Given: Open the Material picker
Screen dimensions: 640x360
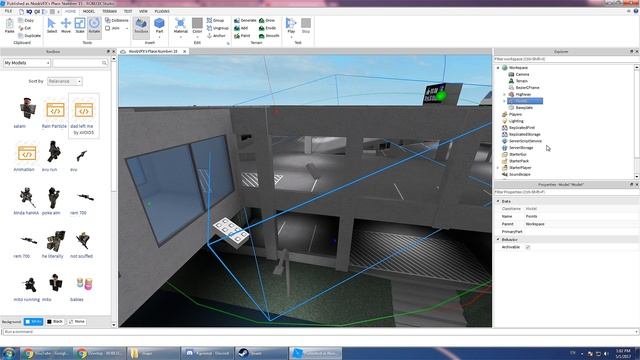Looking at the screenshot, I should point(180,24).
